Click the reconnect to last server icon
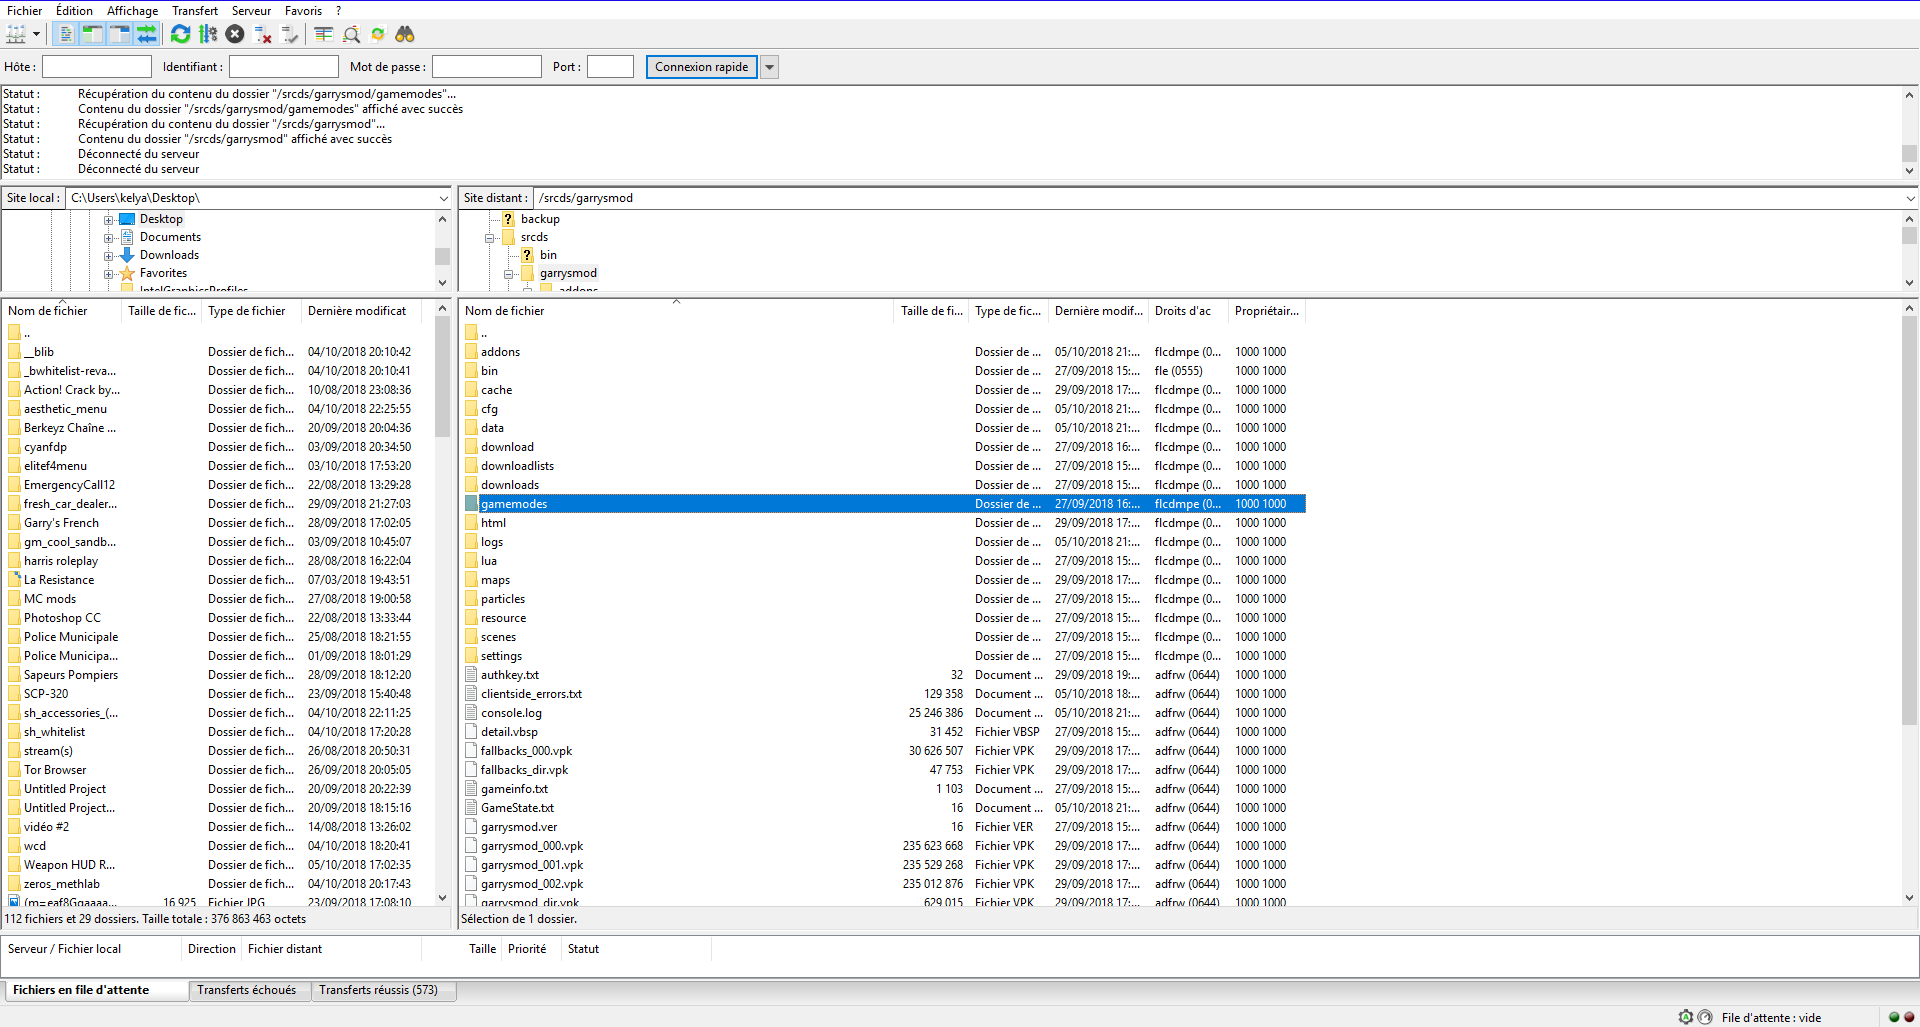 [290, 34]
